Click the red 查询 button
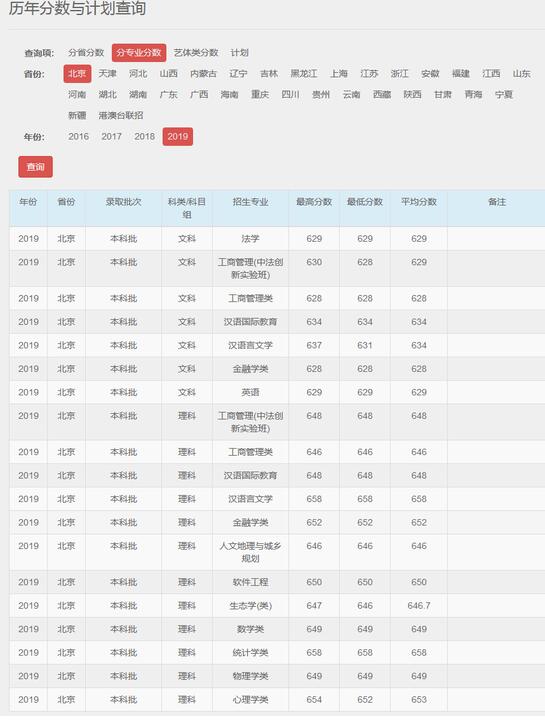This screenshot has height=720, width=545. point(35,167)
